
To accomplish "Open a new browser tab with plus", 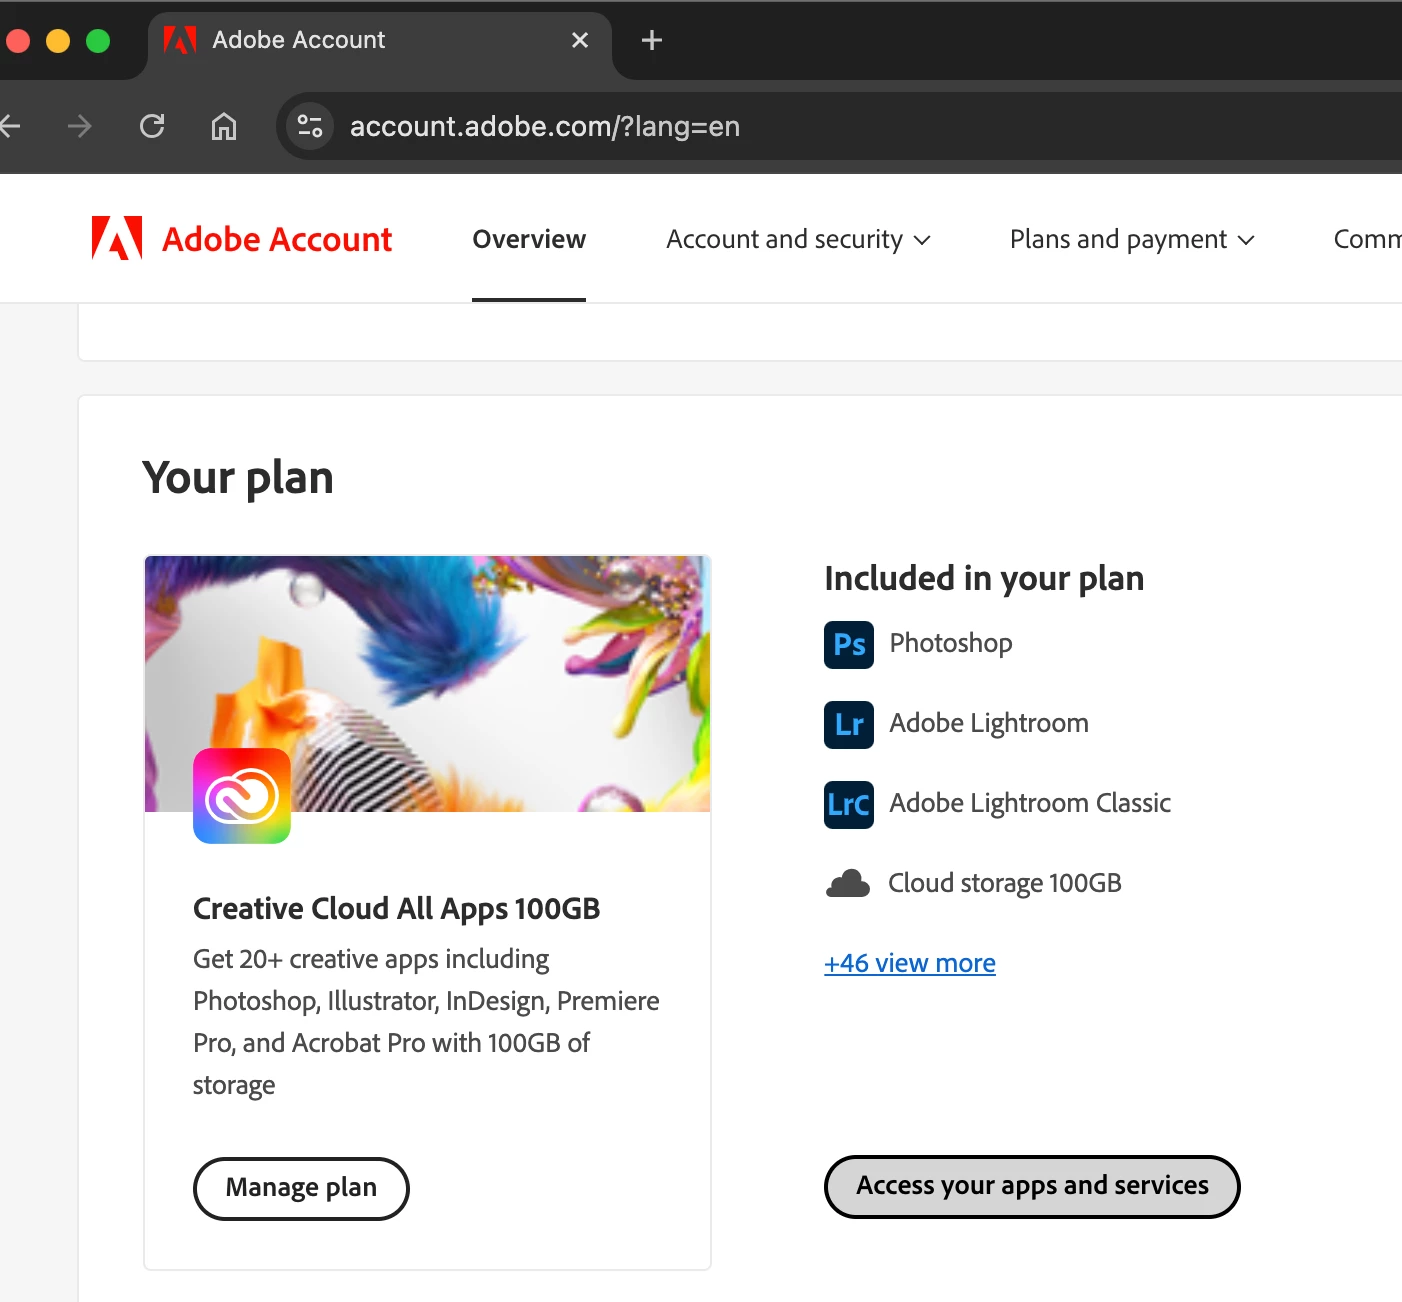I will point(652,40).
